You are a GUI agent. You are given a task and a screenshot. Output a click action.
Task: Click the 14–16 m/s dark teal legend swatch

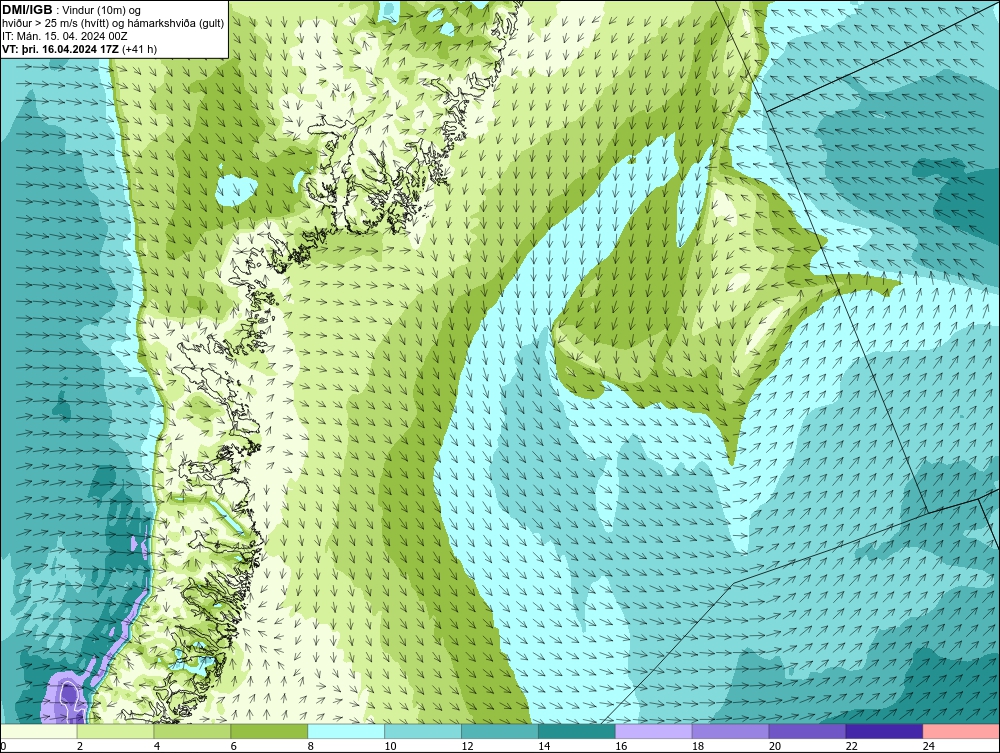click(577, 731)
